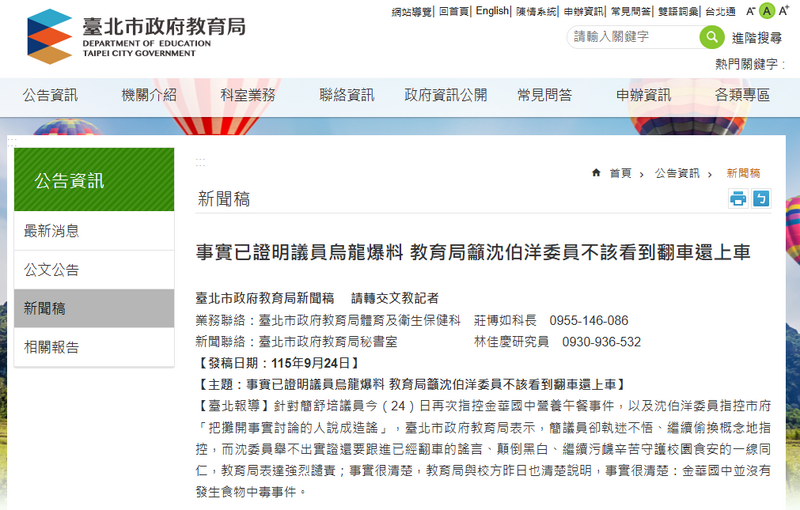Click the 發稿日期：115年9月24日 line
800x510 pixels.
[x=278, y=363]
